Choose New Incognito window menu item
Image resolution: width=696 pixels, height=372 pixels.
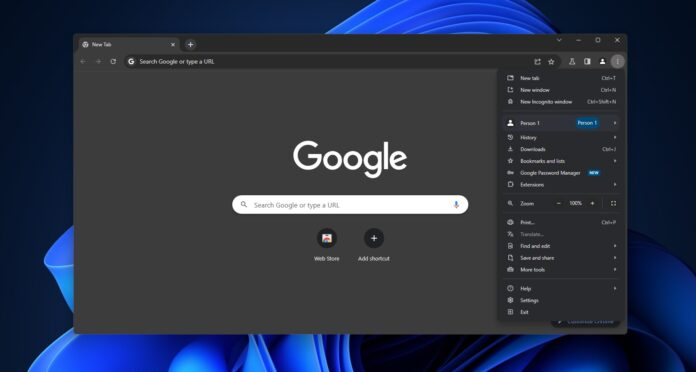tap(562, 102)
